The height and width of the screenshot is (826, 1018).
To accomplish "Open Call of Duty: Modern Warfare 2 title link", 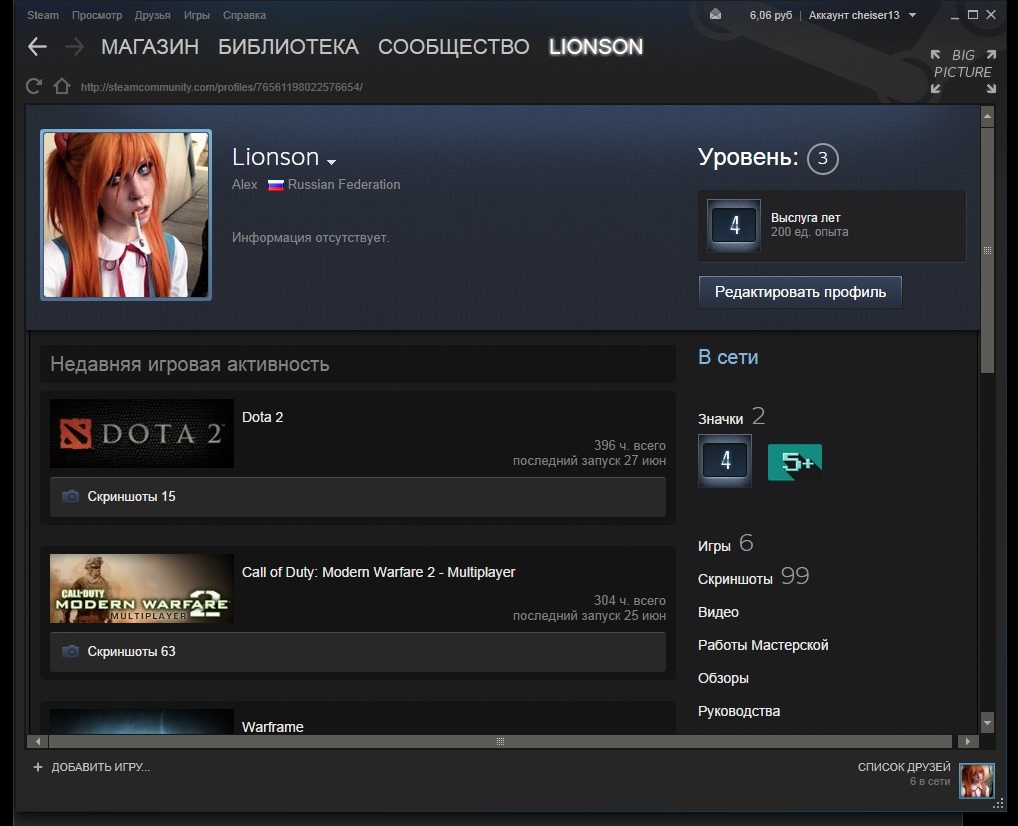I will point(379,572).
